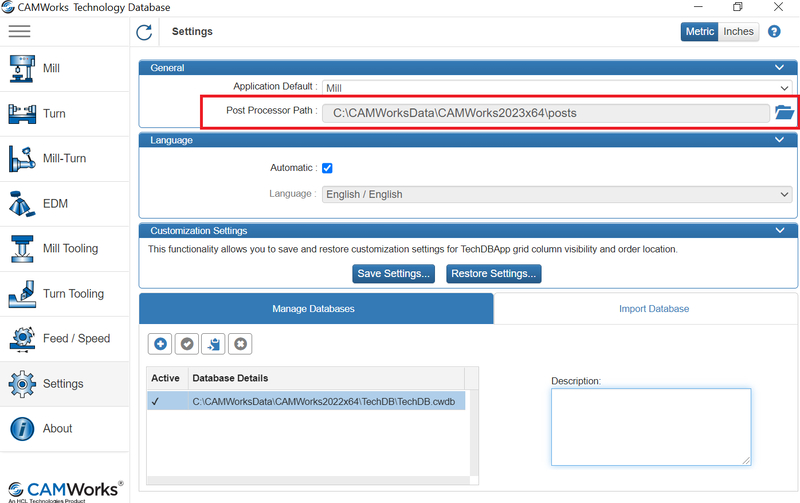Click the Save Settings... button

click(393, 274)
